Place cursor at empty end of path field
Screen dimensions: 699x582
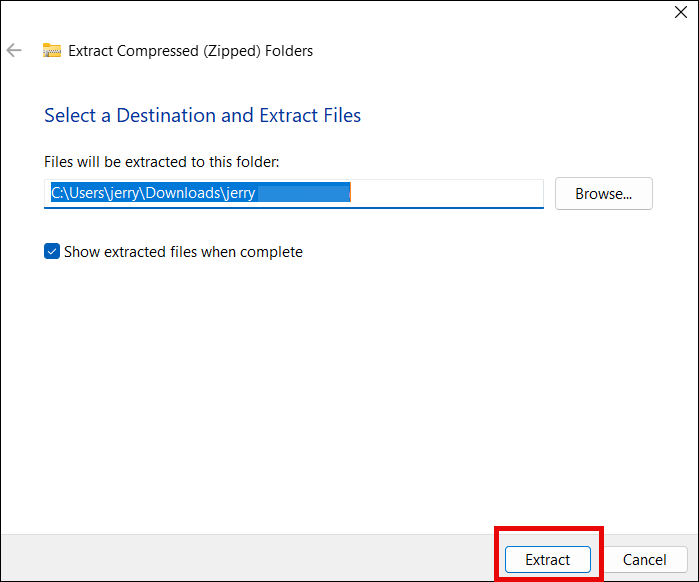[x=450, y=194]
